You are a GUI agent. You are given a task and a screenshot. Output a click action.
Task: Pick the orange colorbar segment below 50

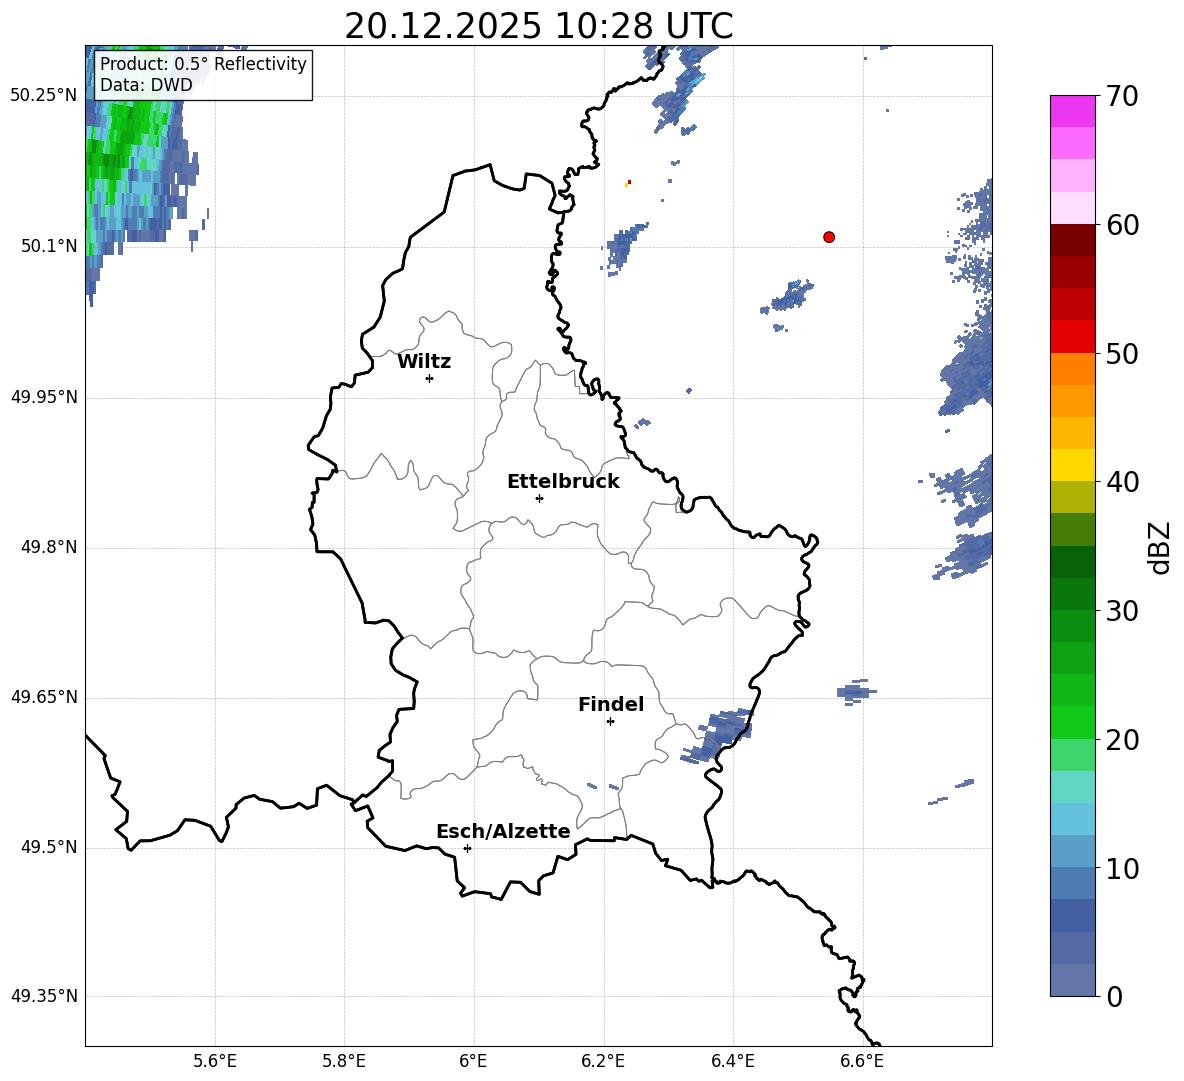pos(1072,369)
